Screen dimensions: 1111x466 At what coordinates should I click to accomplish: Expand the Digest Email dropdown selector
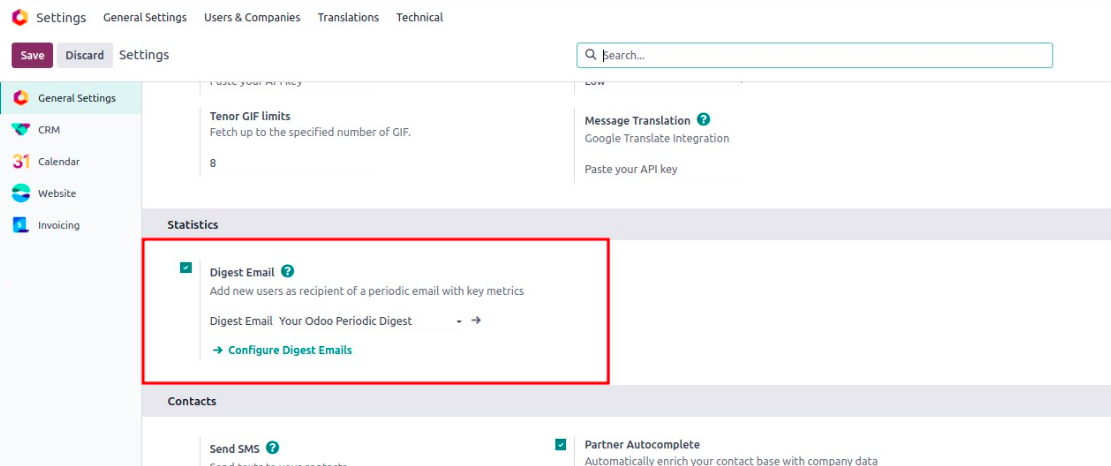pyautogui.click(x=459, y=322)
